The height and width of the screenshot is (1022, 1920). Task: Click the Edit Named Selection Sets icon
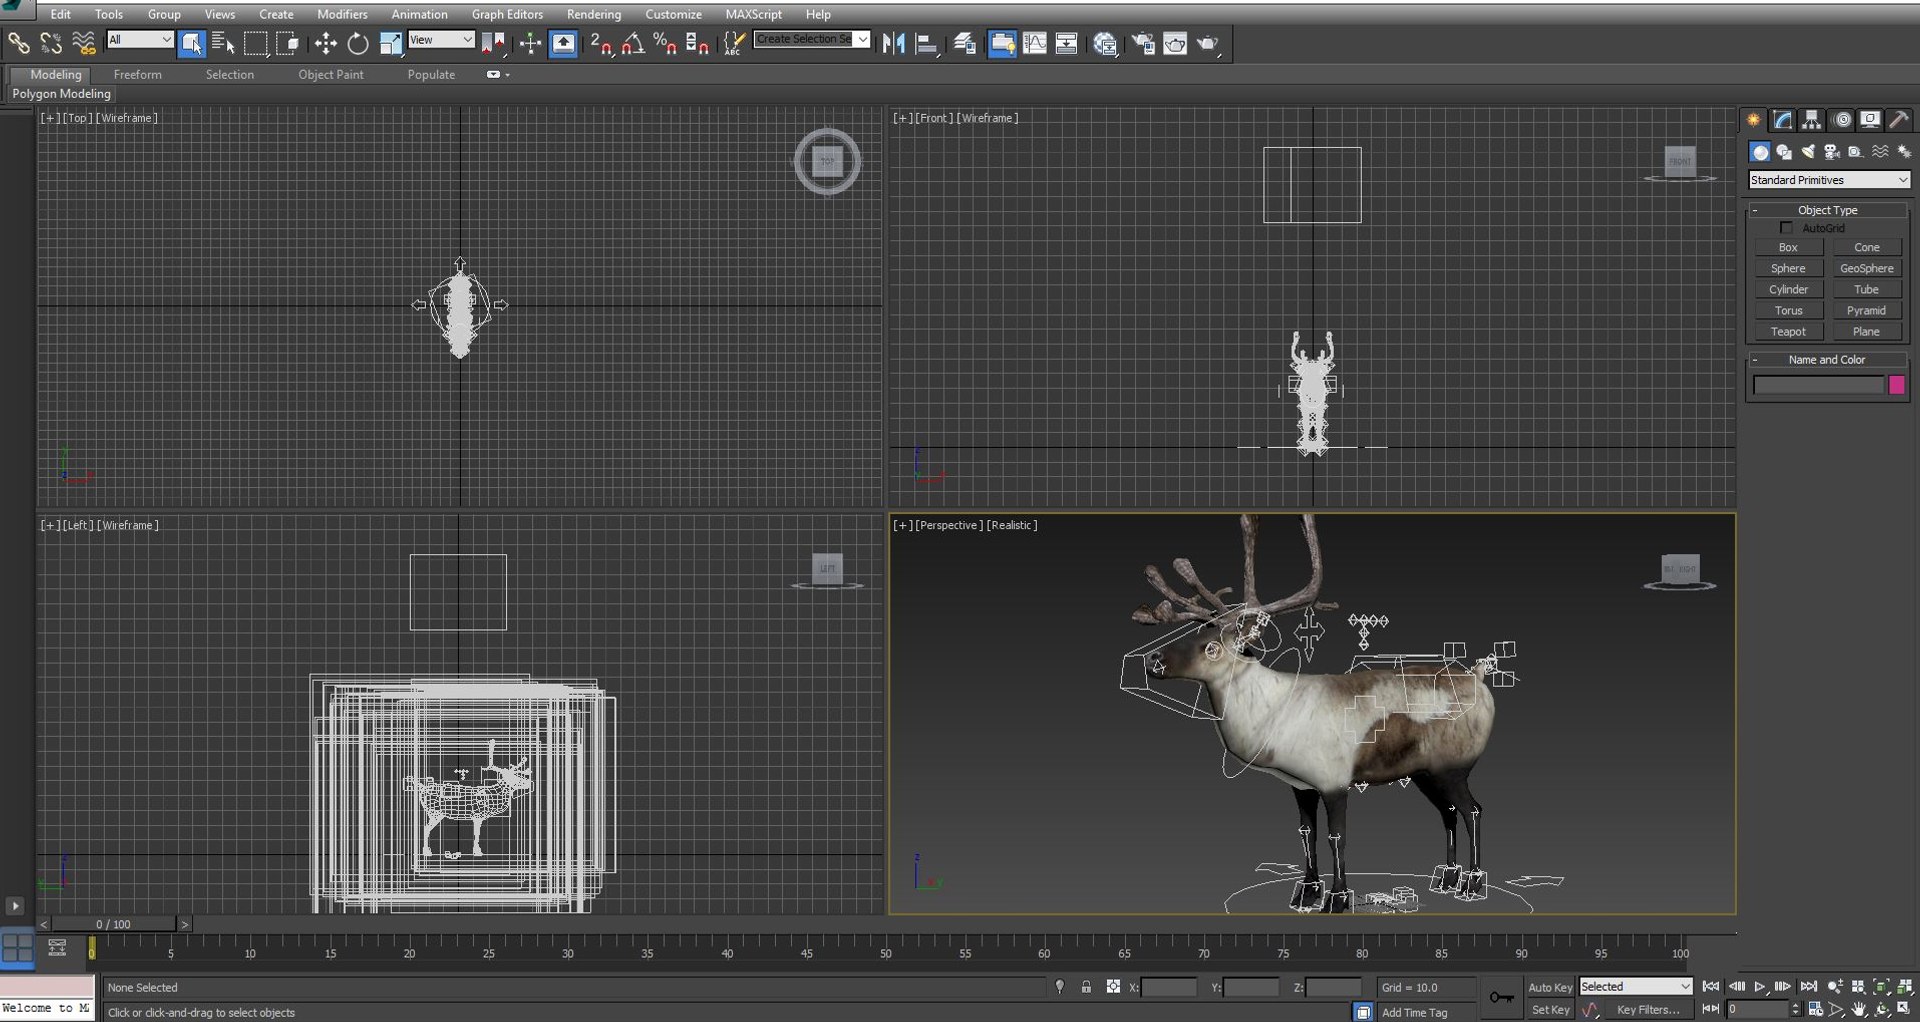(x=735, y=43)
